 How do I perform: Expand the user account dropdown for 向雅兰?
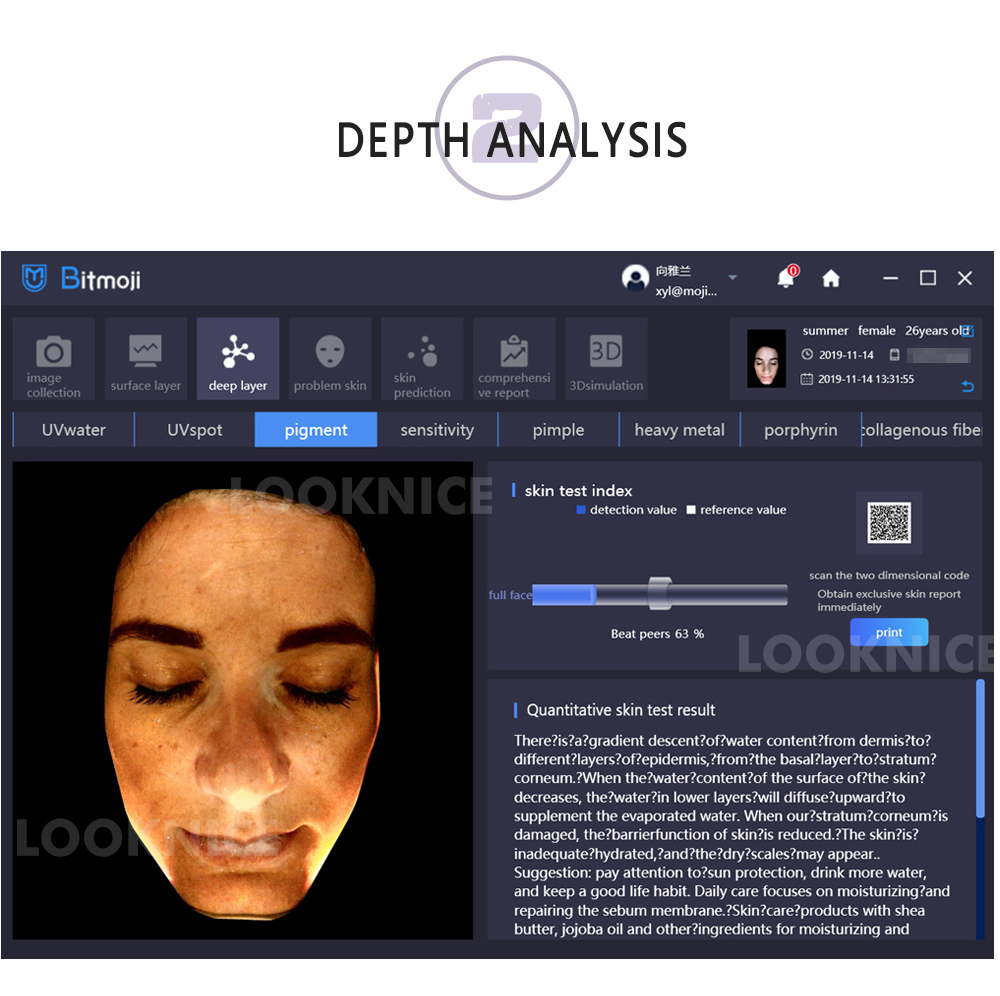[731, 278]
